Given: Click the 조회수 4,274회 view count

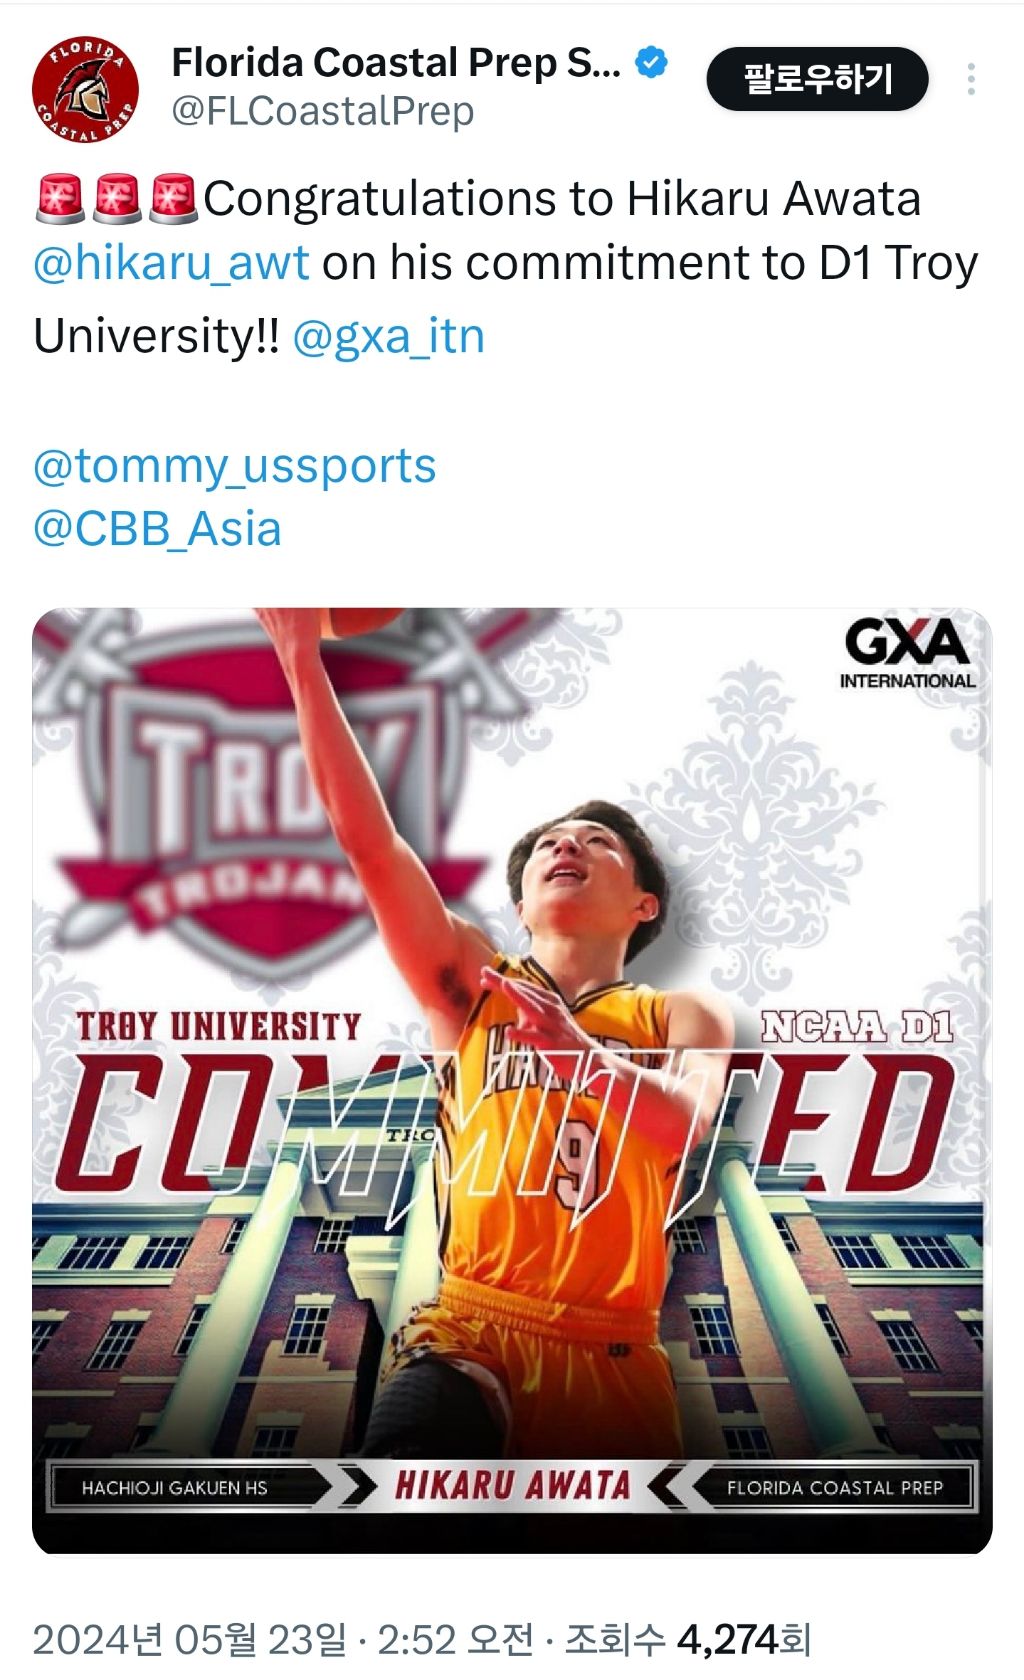Looking at the screenshot, I should [x=688, y=1640].
